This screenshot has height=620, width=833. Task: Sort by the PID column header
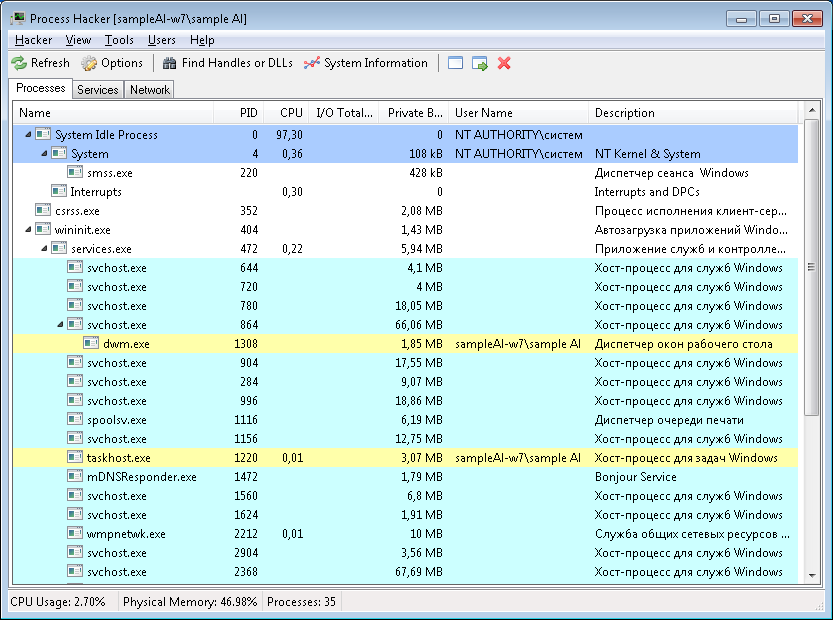[249, 113]
